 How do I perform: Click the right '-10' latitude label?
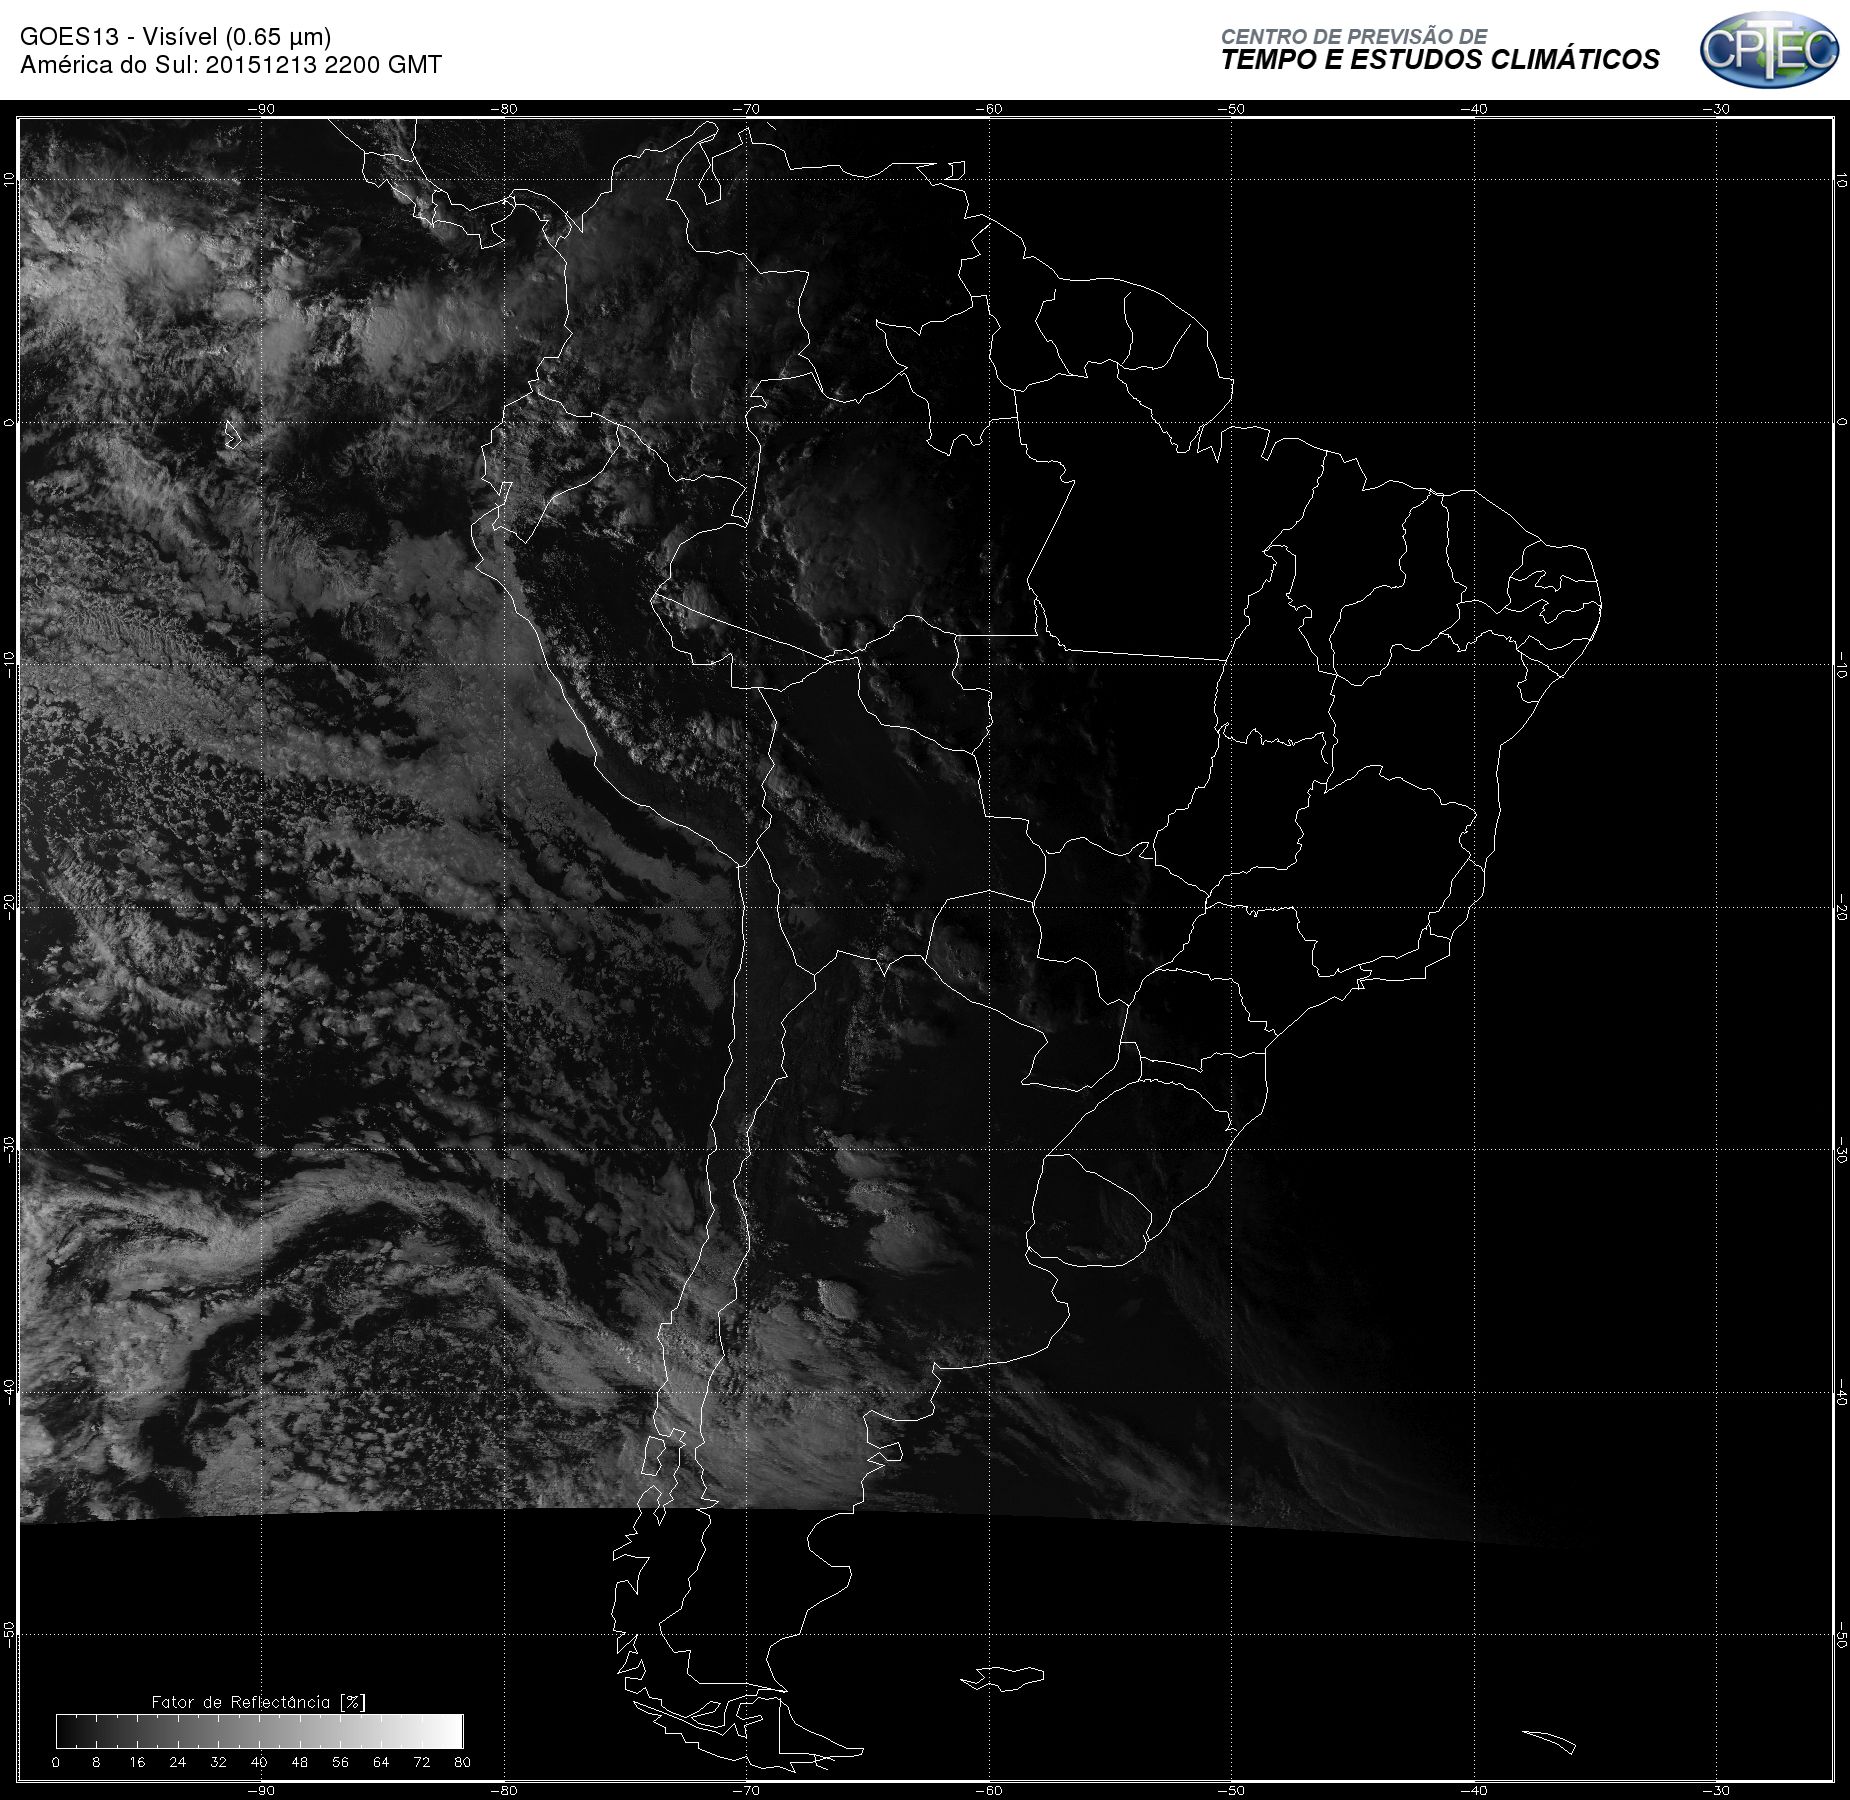[1841, 666]
